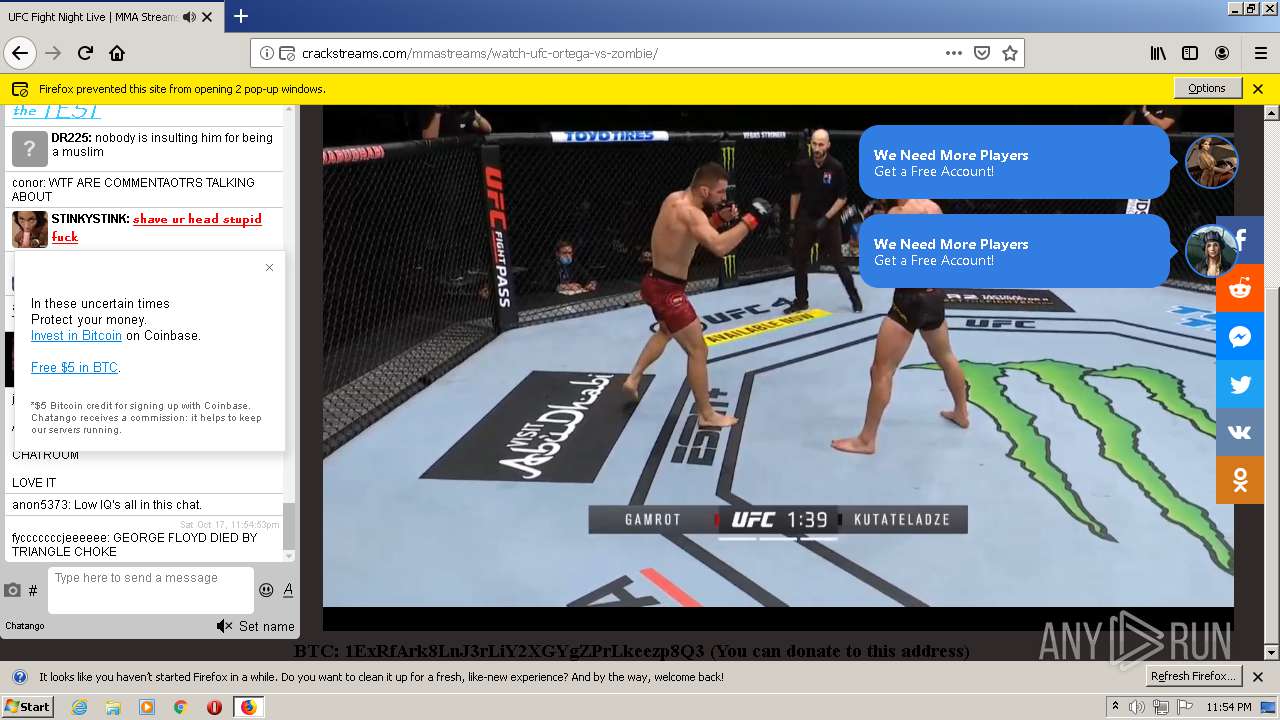Go back using the browser Back arrow

click(x=20, y=53)
